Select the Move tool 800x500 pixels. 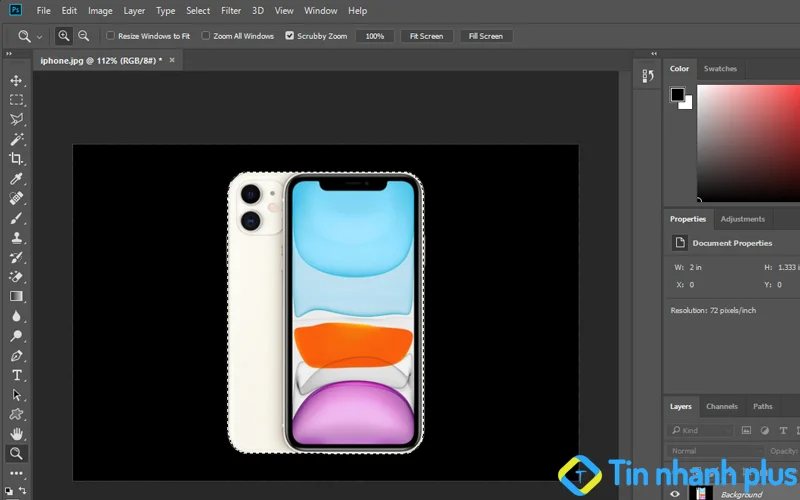pos(16,80)
